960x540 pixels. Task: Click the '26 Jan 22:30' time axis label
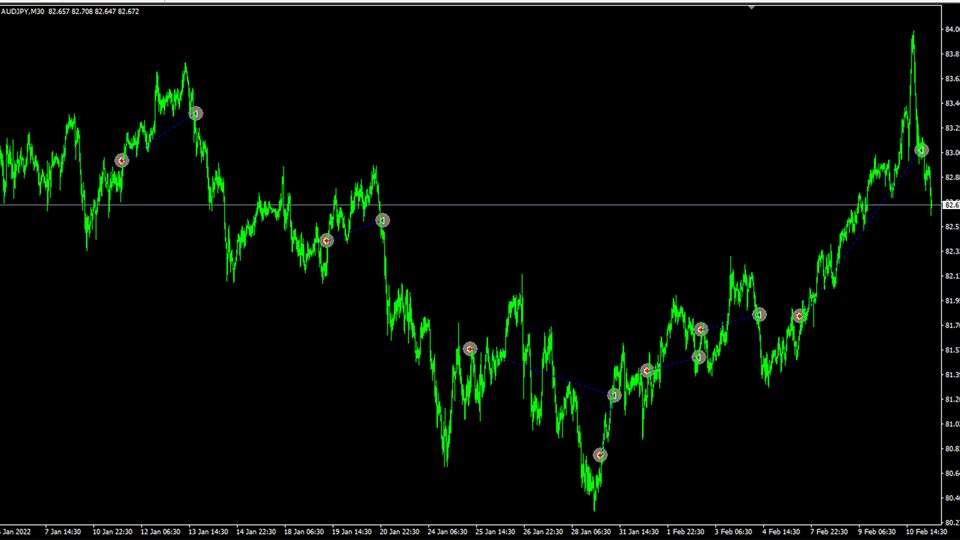point(542,532)
